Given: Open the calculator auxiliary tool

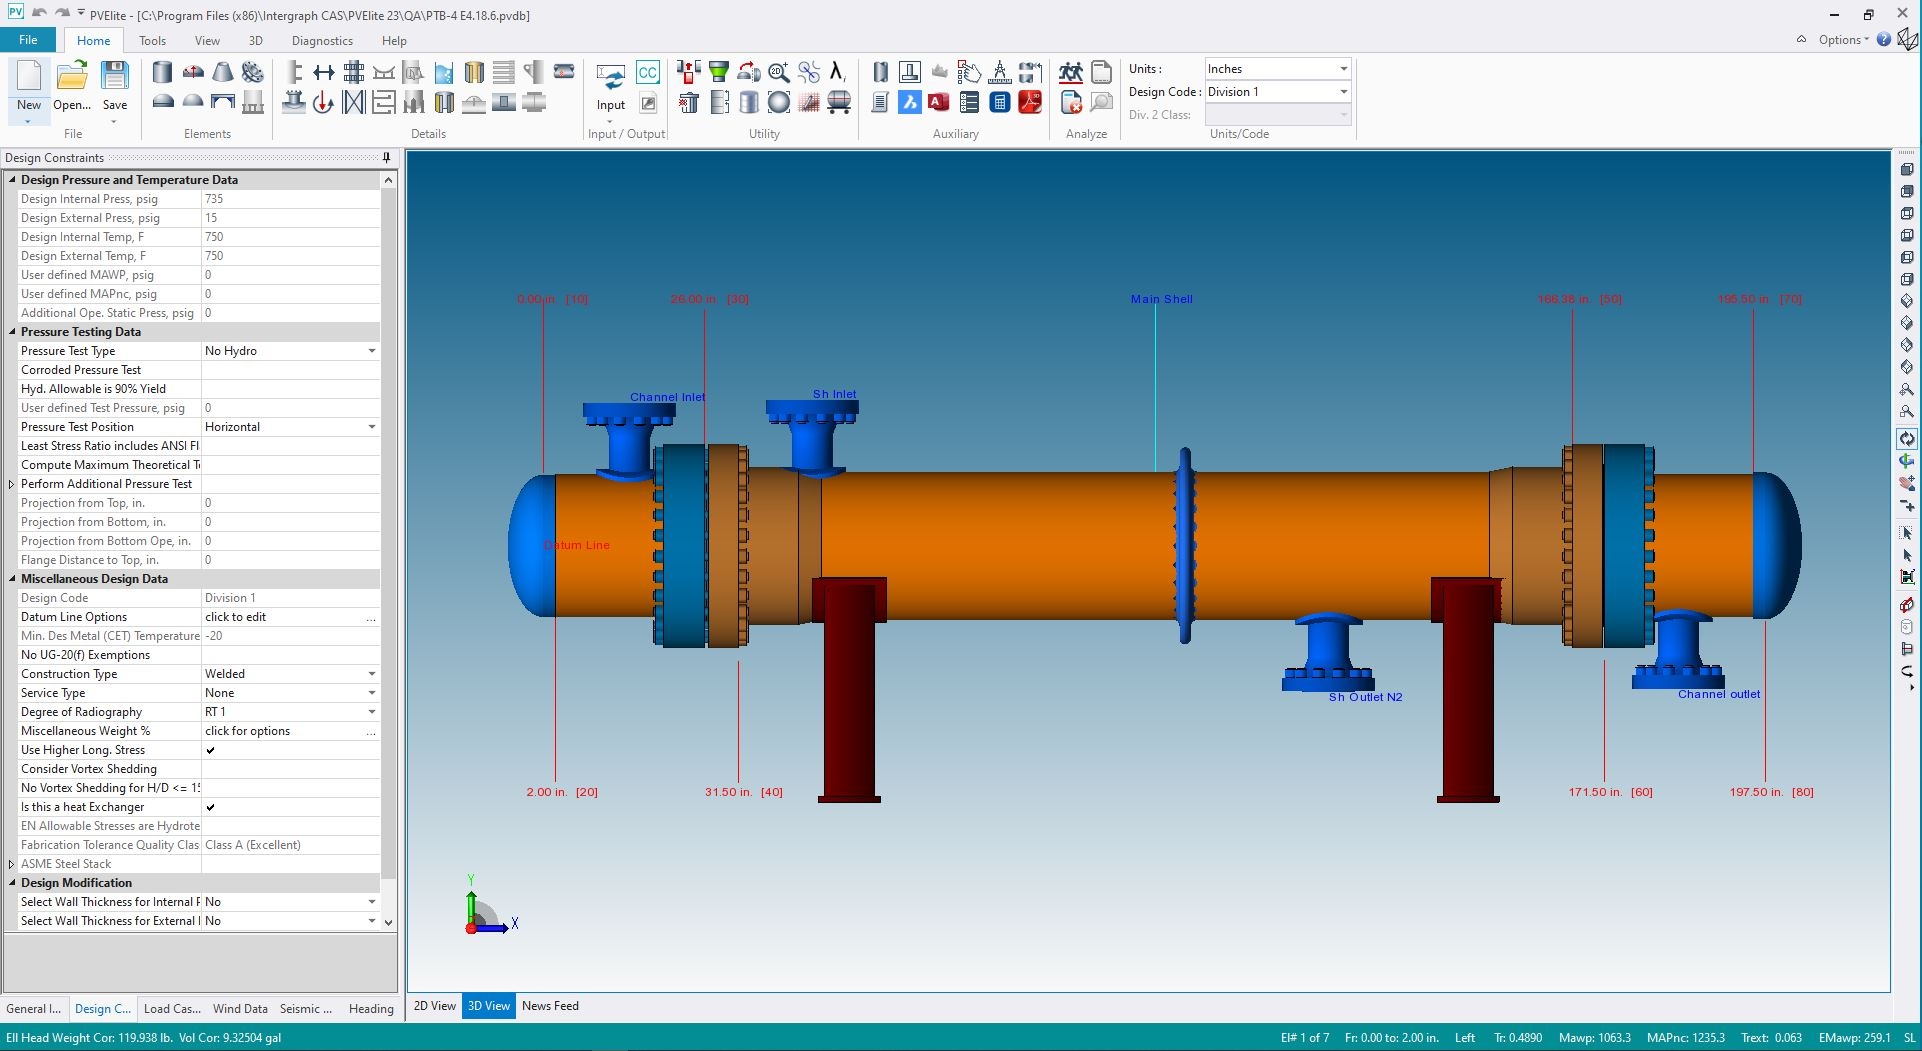Looking at the screenshot, I should coord(999,102).
